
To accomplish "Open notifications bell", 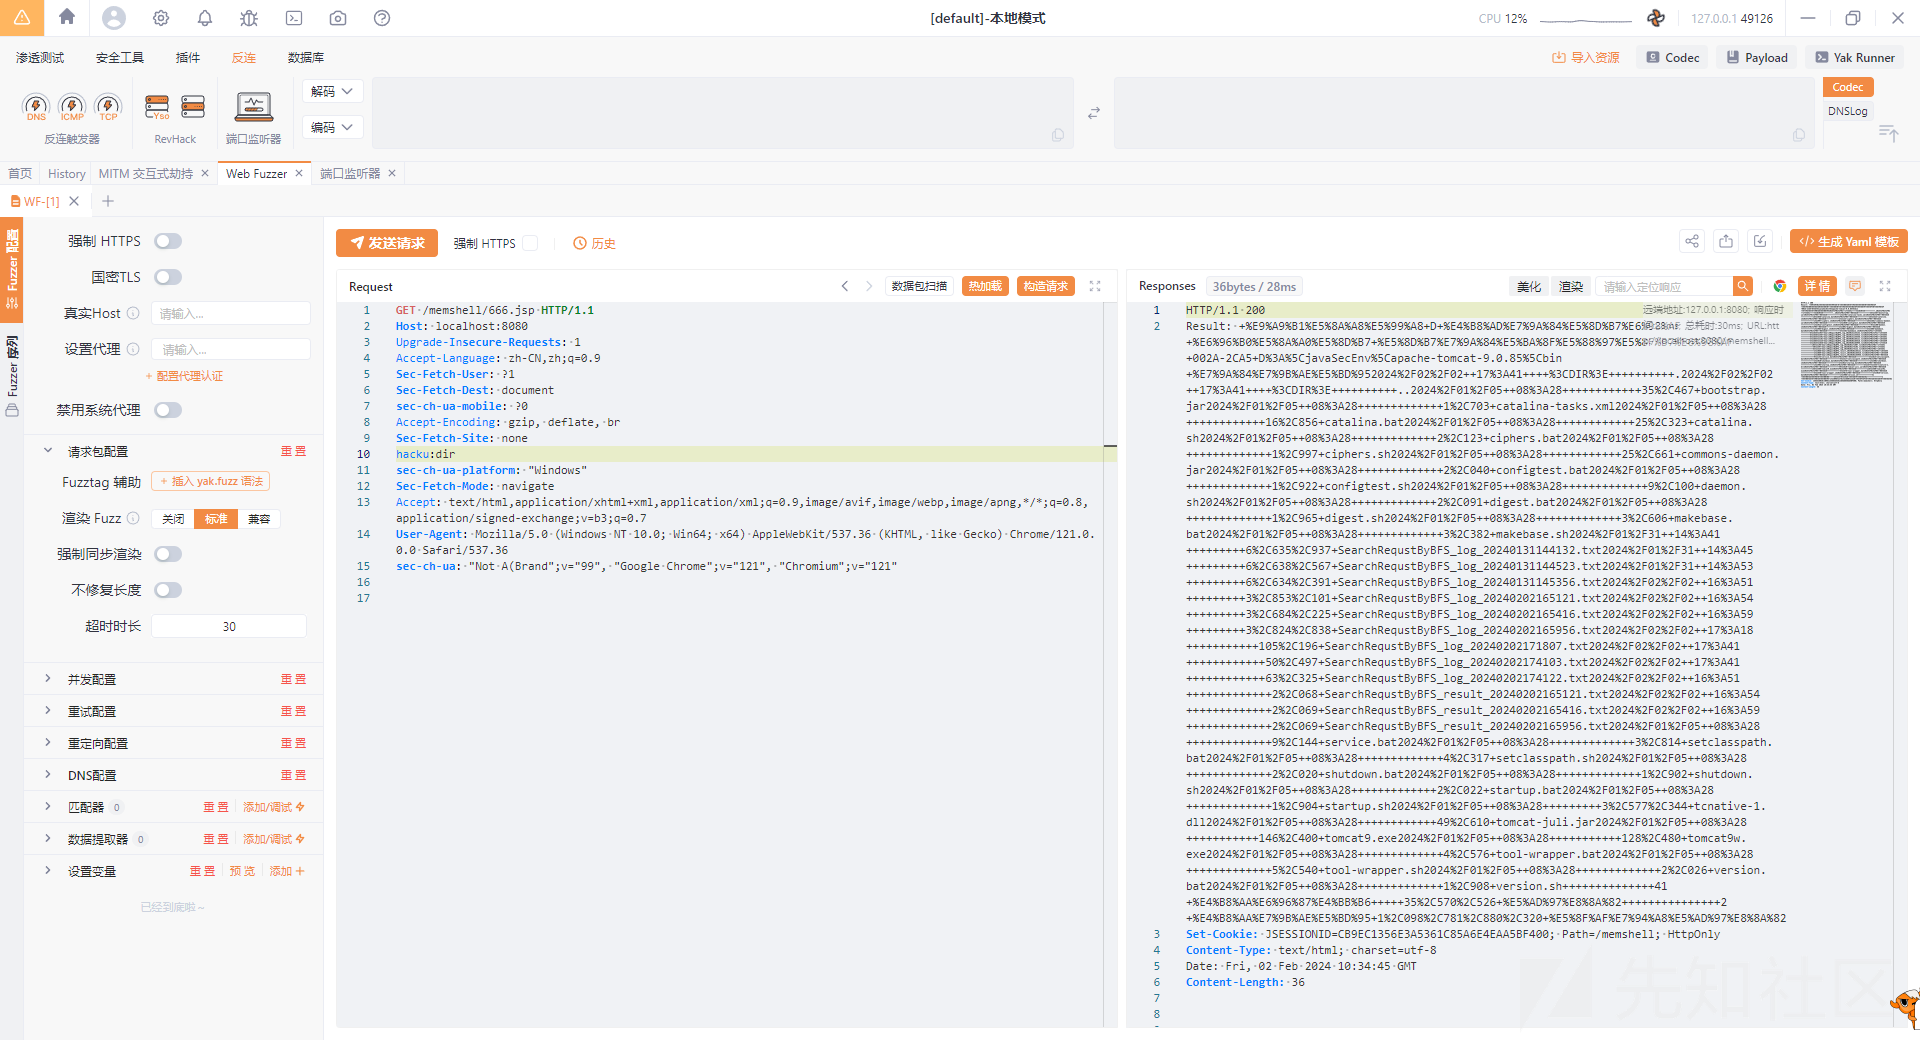I will click(205, 18).
